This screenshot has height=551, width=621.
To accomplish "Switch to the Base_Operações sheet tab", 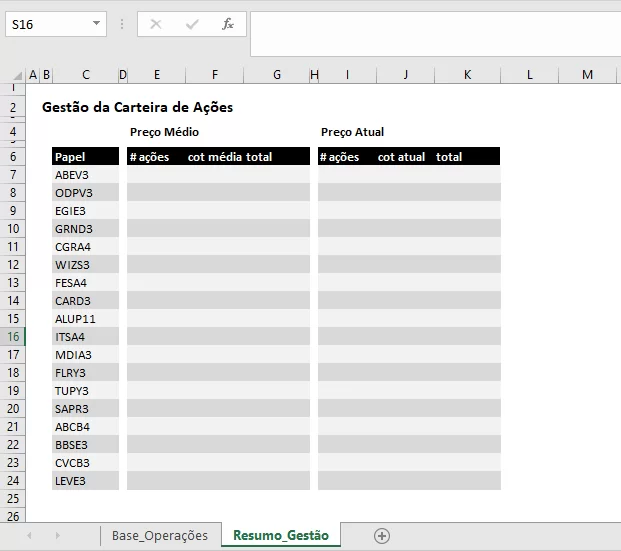I will pyautogui.click(x=160, y=536).
